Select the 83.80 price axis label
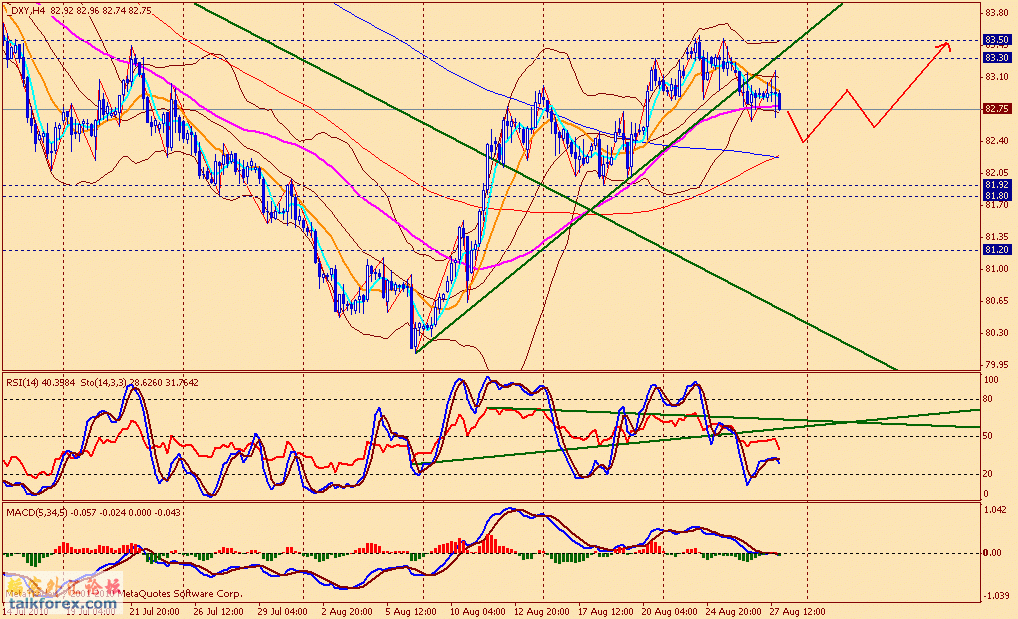1018x619 pixels. tap(997, 12)
